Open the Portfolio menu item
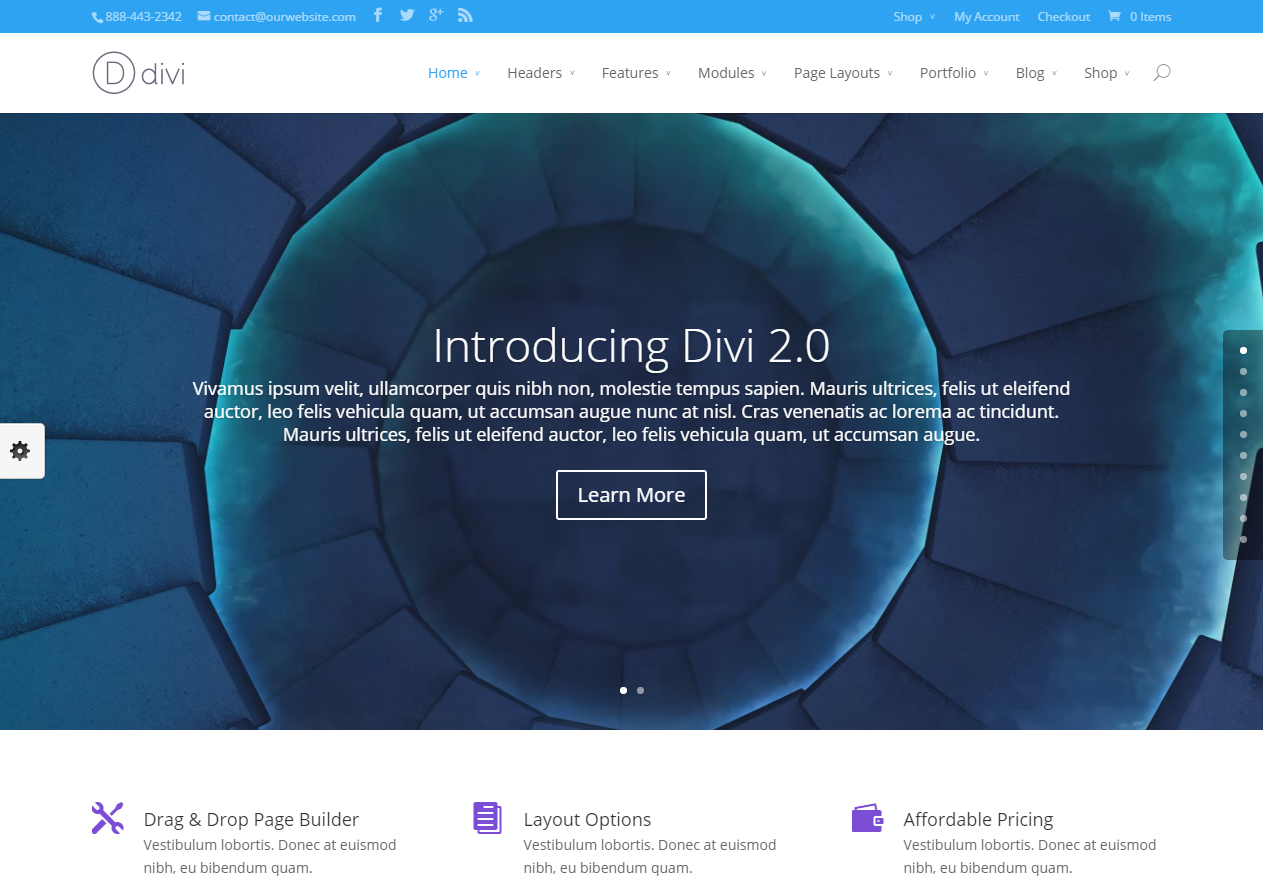 [948, 73]
